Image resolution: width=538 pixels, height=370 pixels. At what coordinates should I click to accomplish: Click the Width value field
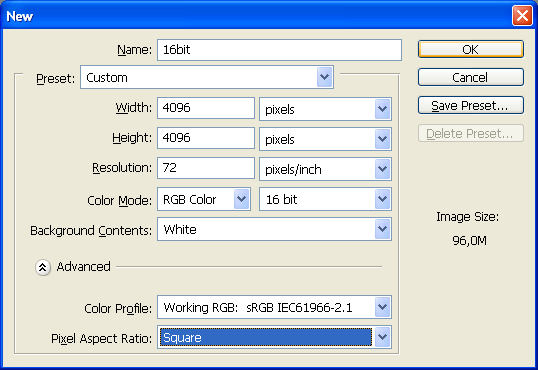coord(206,108)
